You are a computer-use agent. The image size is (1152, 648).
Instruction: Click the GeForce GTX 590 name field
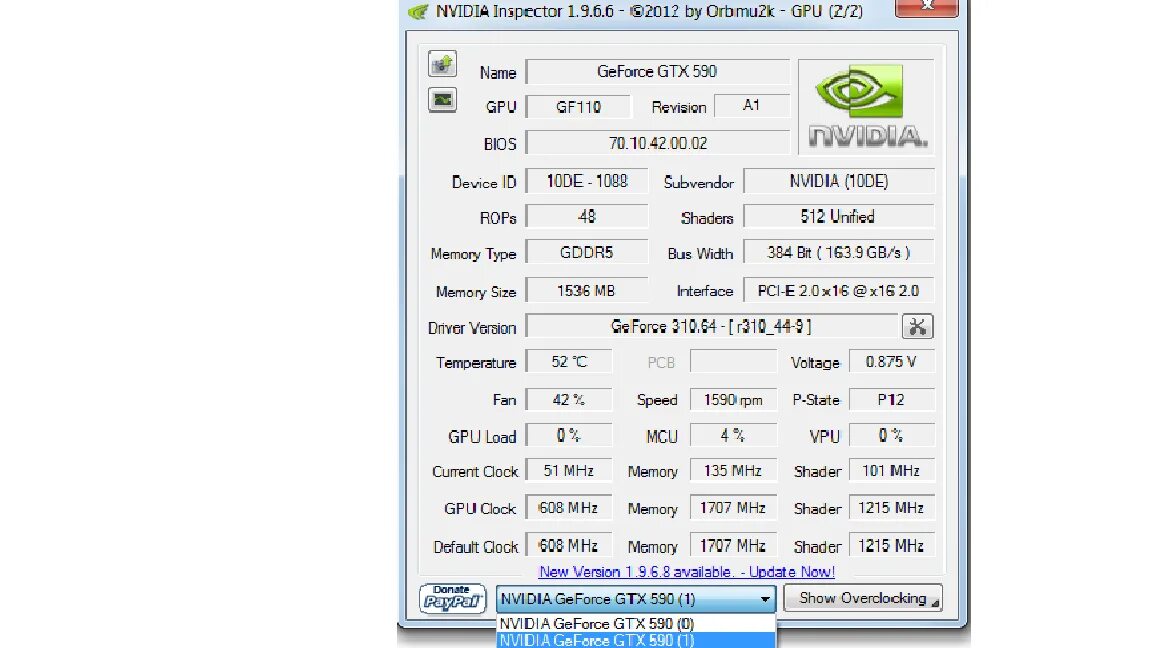click(658, 71)
